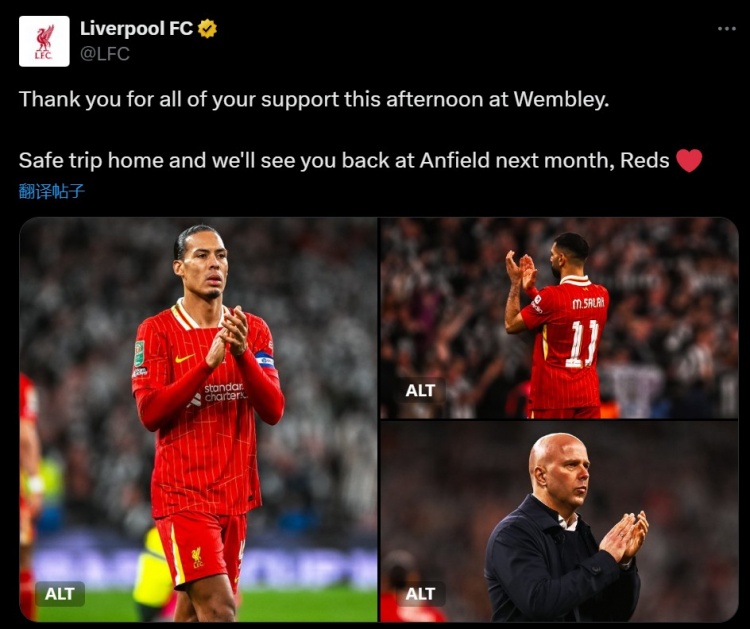Translate the post via the 翻译帖子 link

coord(52,191)
